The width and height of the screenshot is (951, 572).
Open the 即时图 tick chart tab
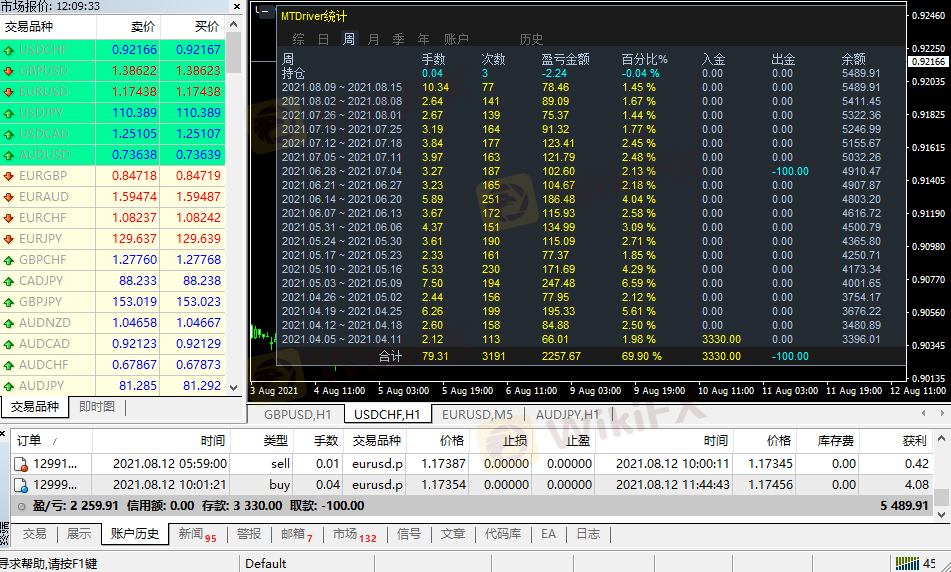(x=97, y=407)
